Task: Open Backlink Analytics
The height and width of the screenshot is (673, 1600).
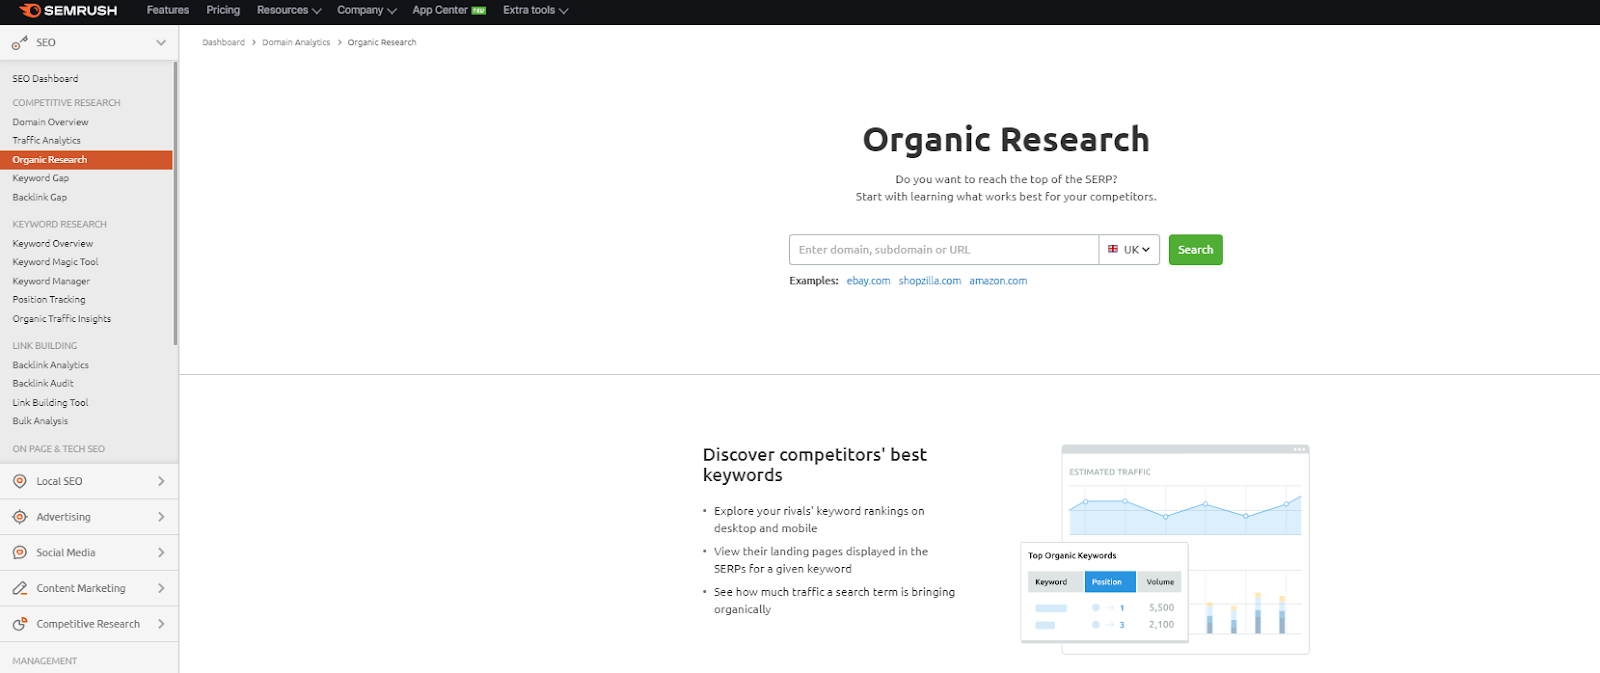Action: pos(50,366)
